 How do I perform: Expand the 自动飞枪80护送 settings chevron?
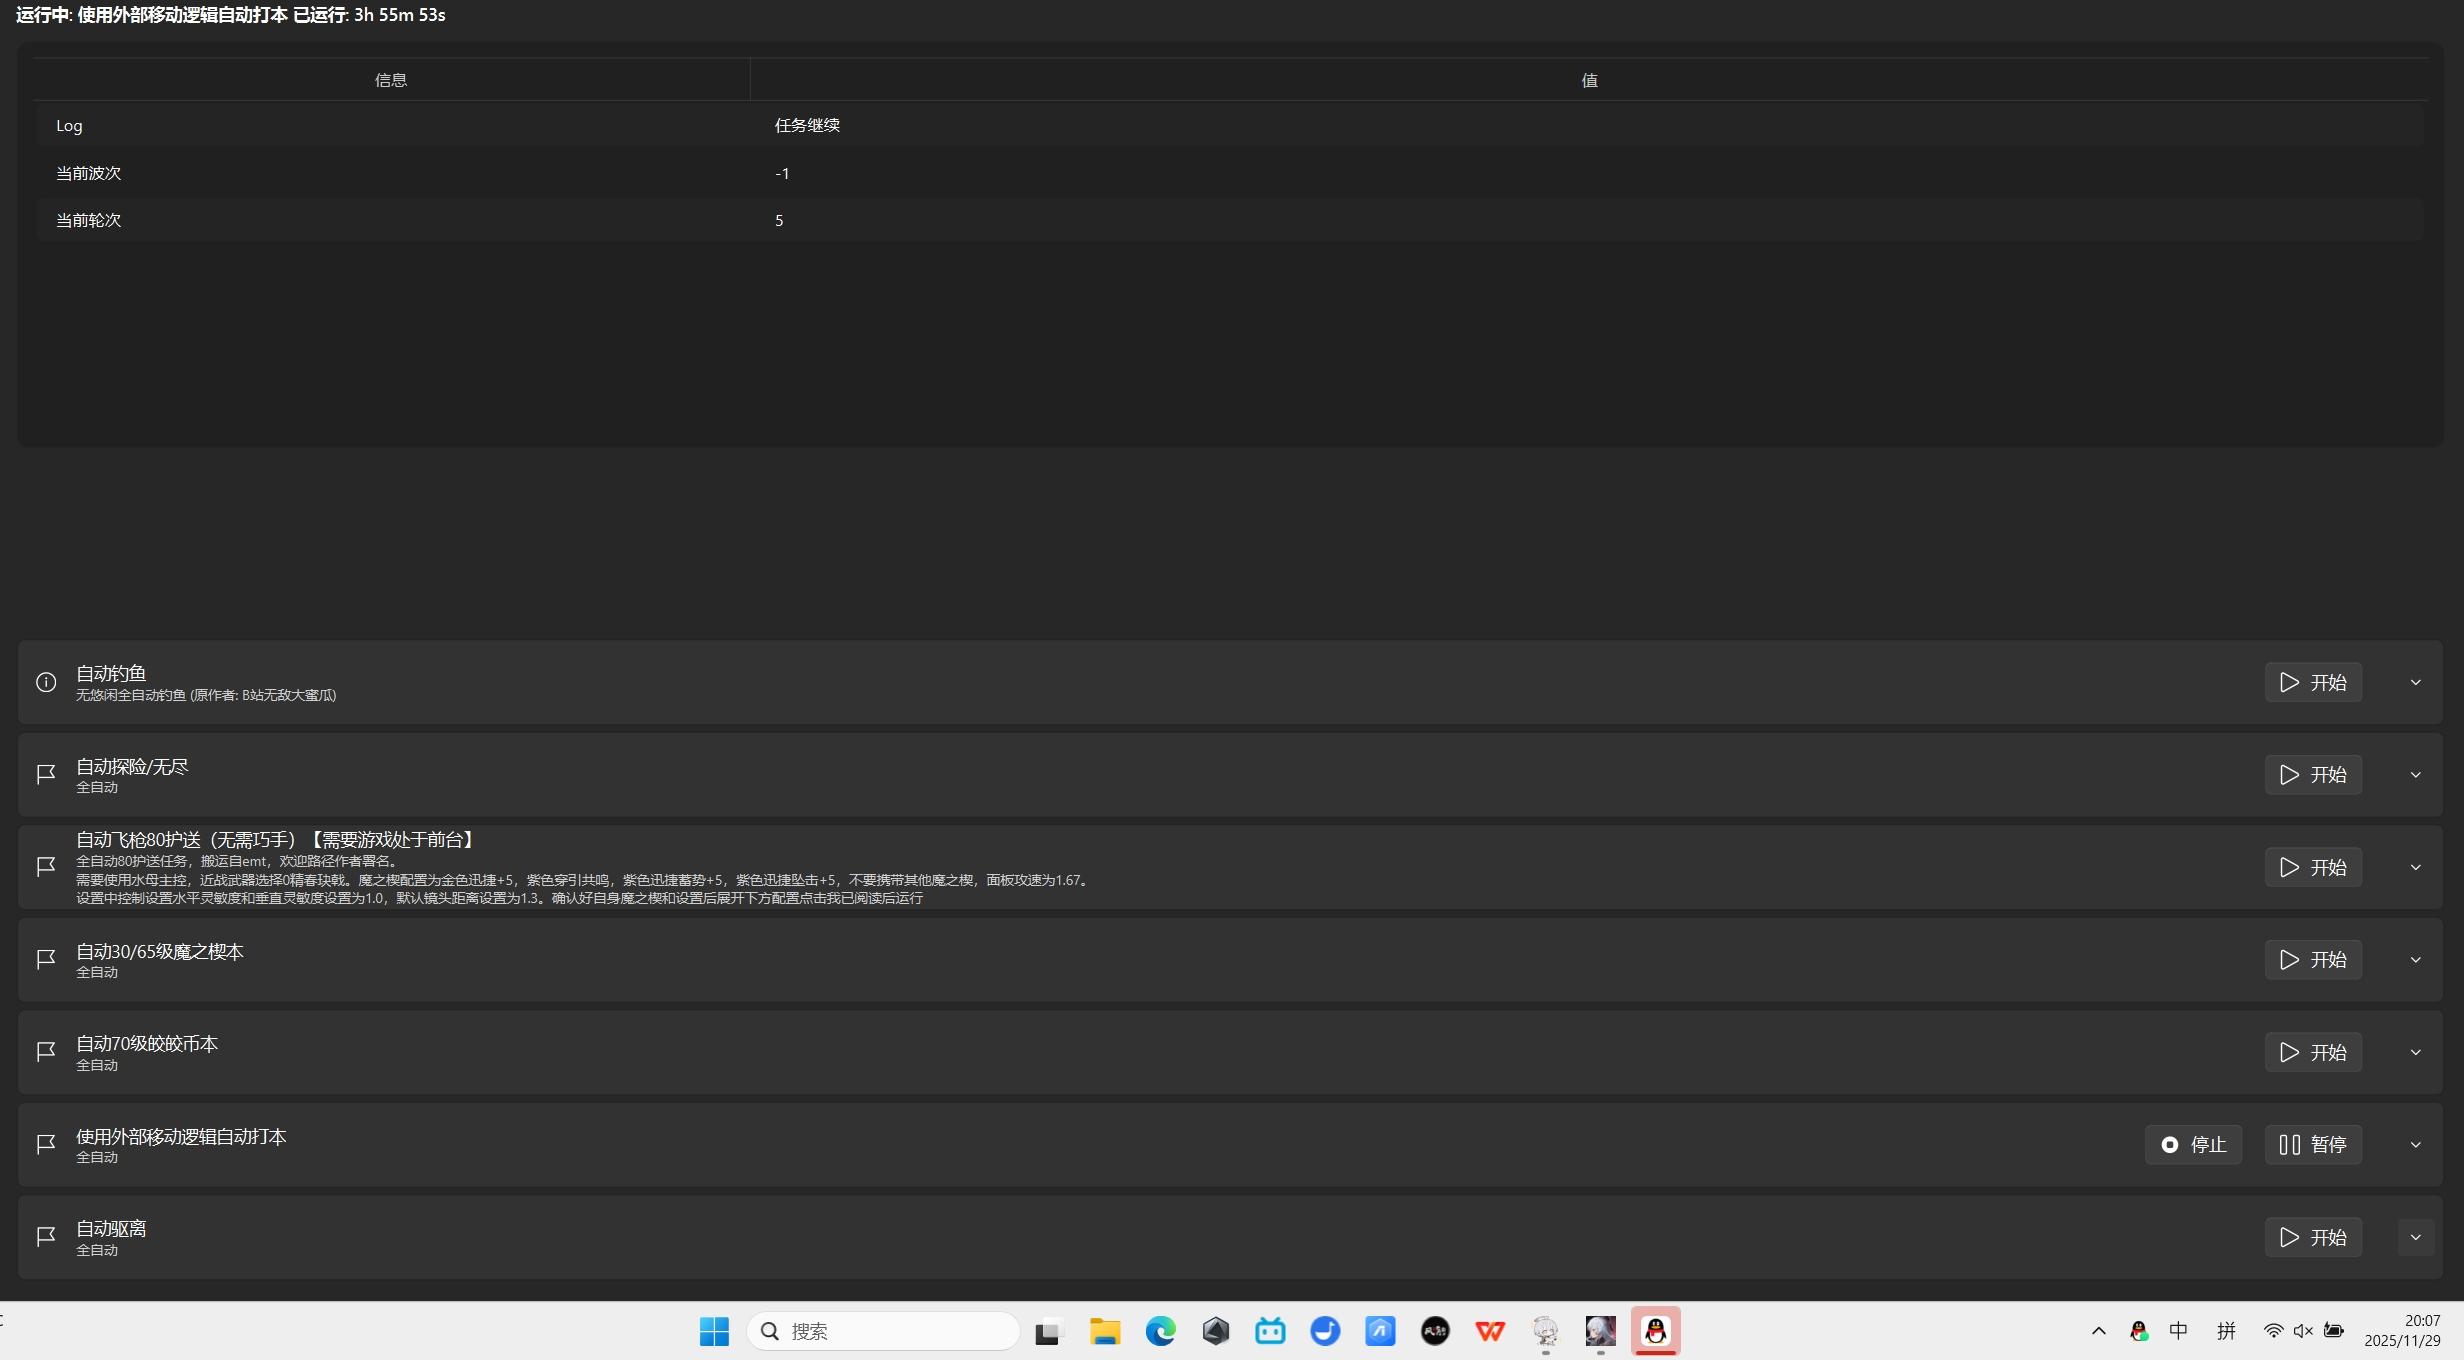click(x=2415, y=867)
